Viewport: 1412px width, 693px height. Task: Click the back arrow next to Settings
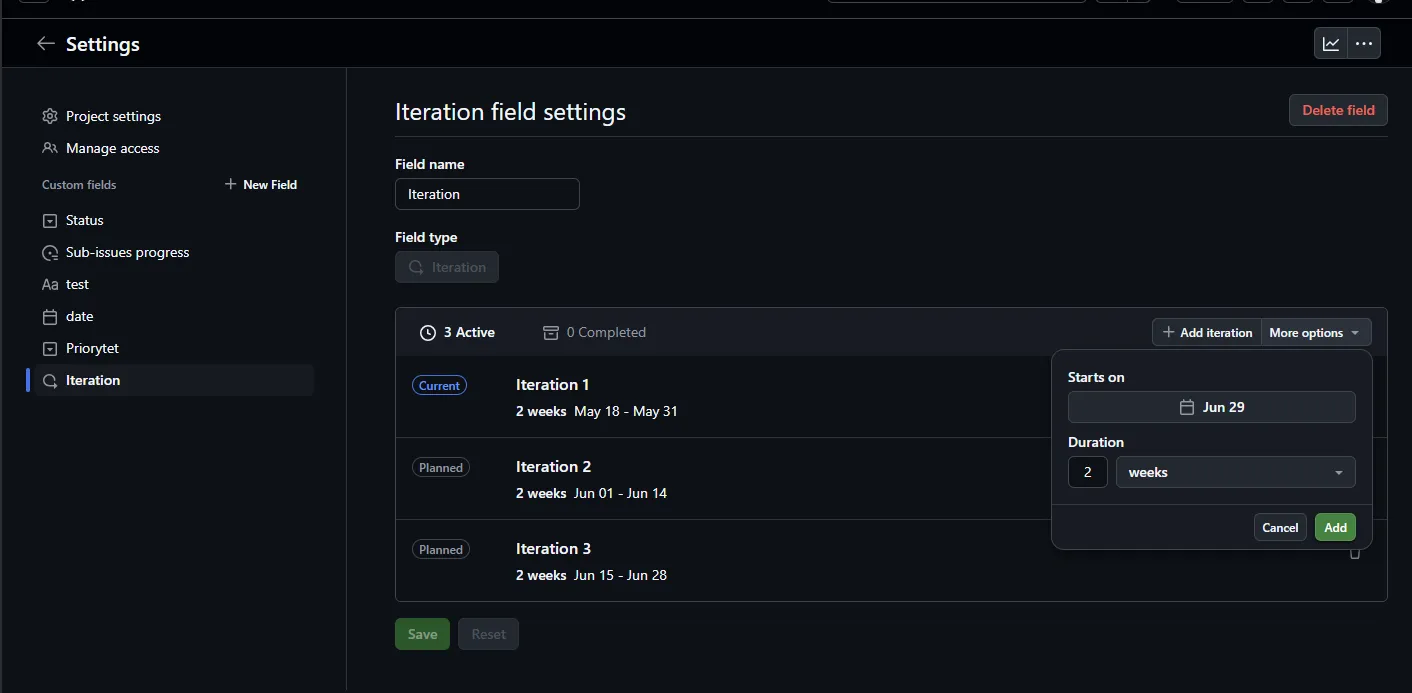[x=45, y=44]
